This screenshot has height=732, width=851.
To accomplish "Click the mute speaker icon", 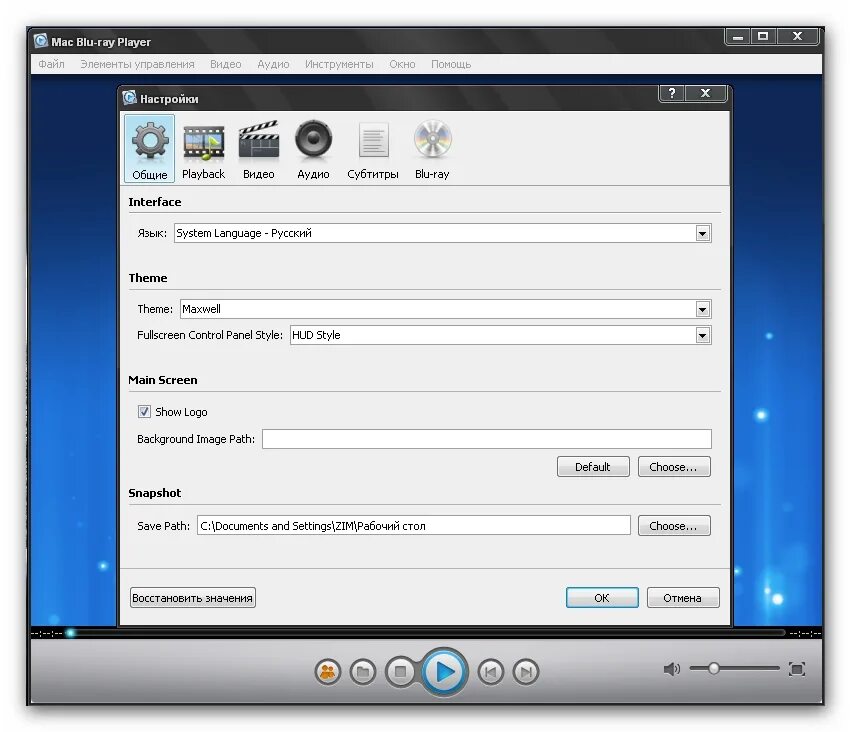I will tap(671, 669).
